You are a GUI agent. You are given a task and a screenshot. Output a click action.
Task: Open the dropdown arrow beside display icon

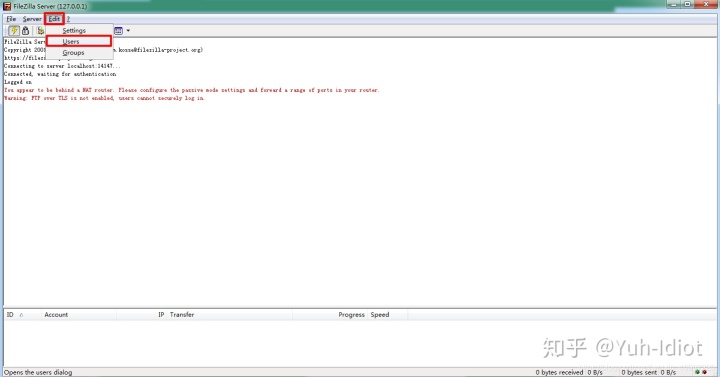pos(128,31)
